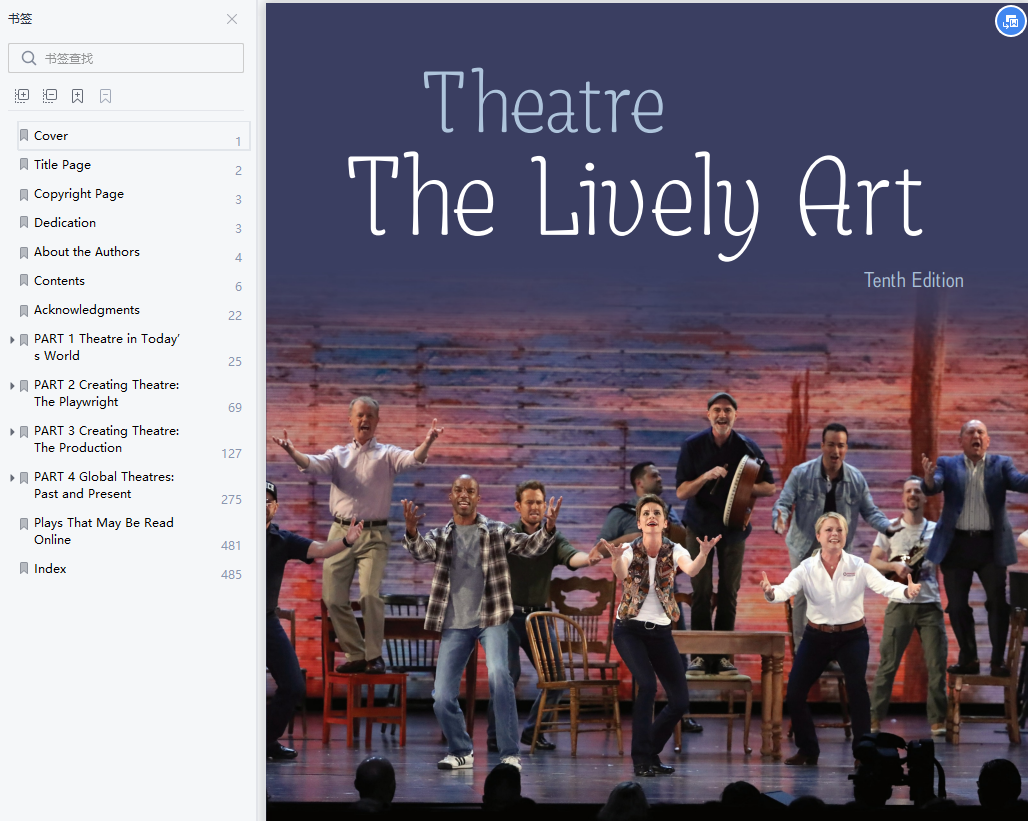
Task: Navigate to Contents bookmark
Action: tap(59, 280)
